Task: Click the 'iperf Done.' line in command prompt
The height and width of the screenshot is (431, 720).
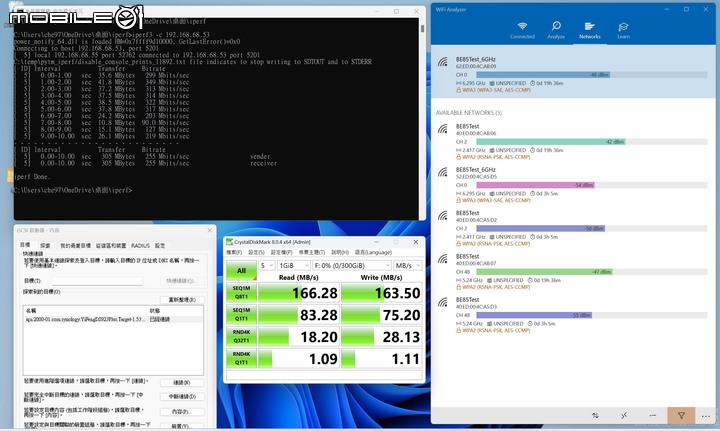Action: tap(32, 177)
